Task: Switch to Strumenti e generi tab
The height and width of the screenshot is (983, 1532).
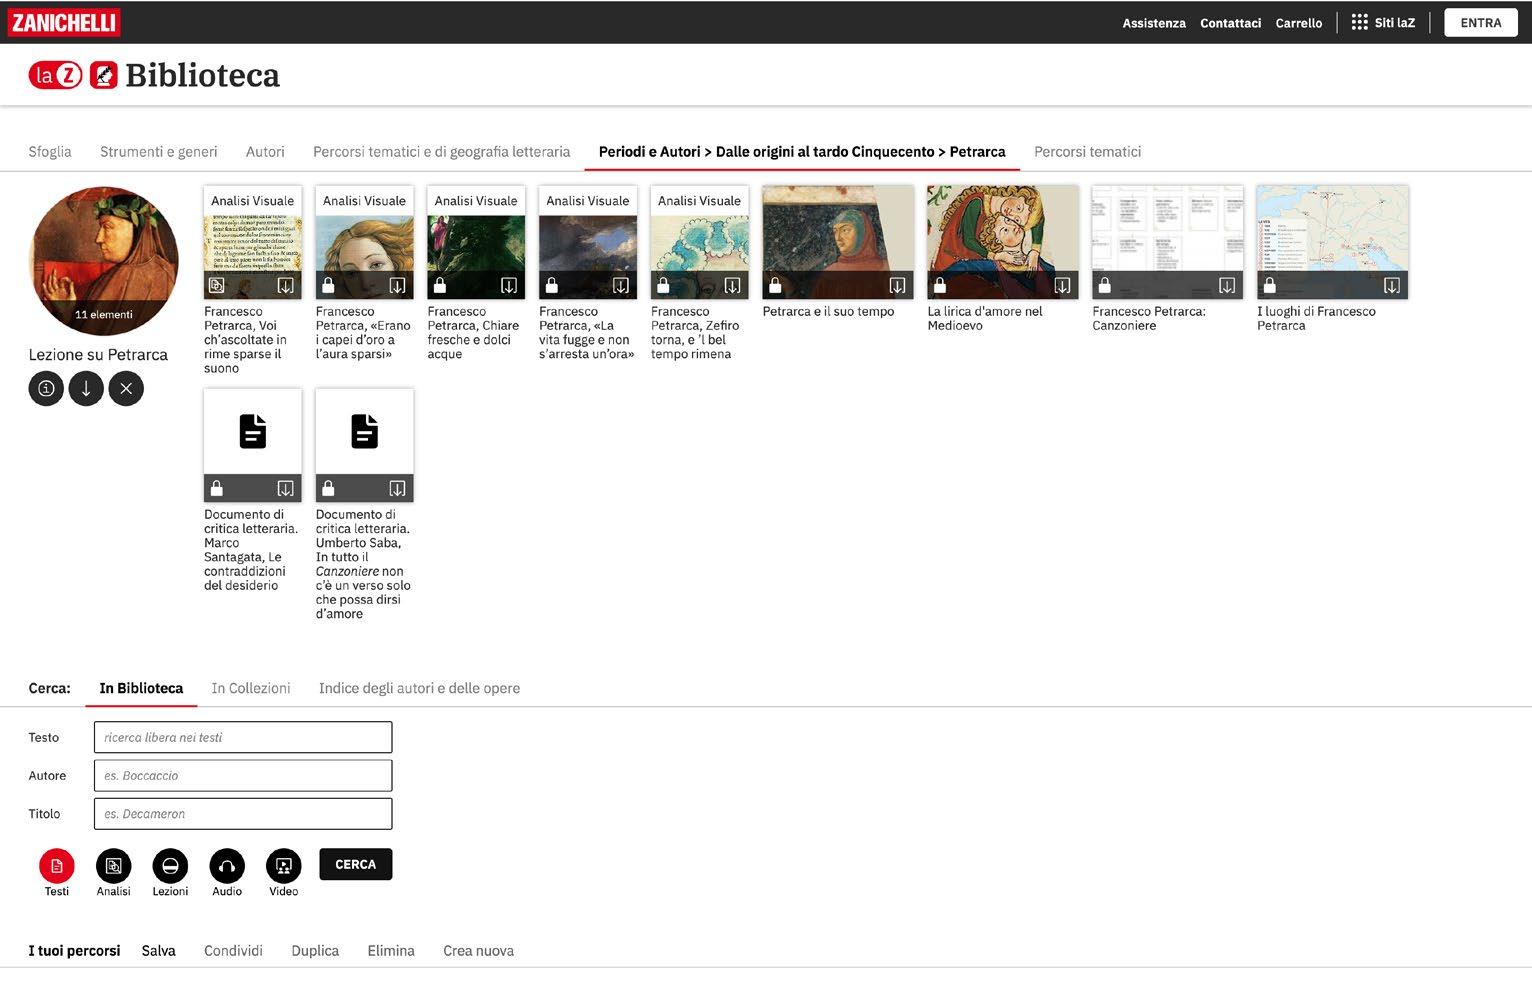Action: (x=159, y=152)
